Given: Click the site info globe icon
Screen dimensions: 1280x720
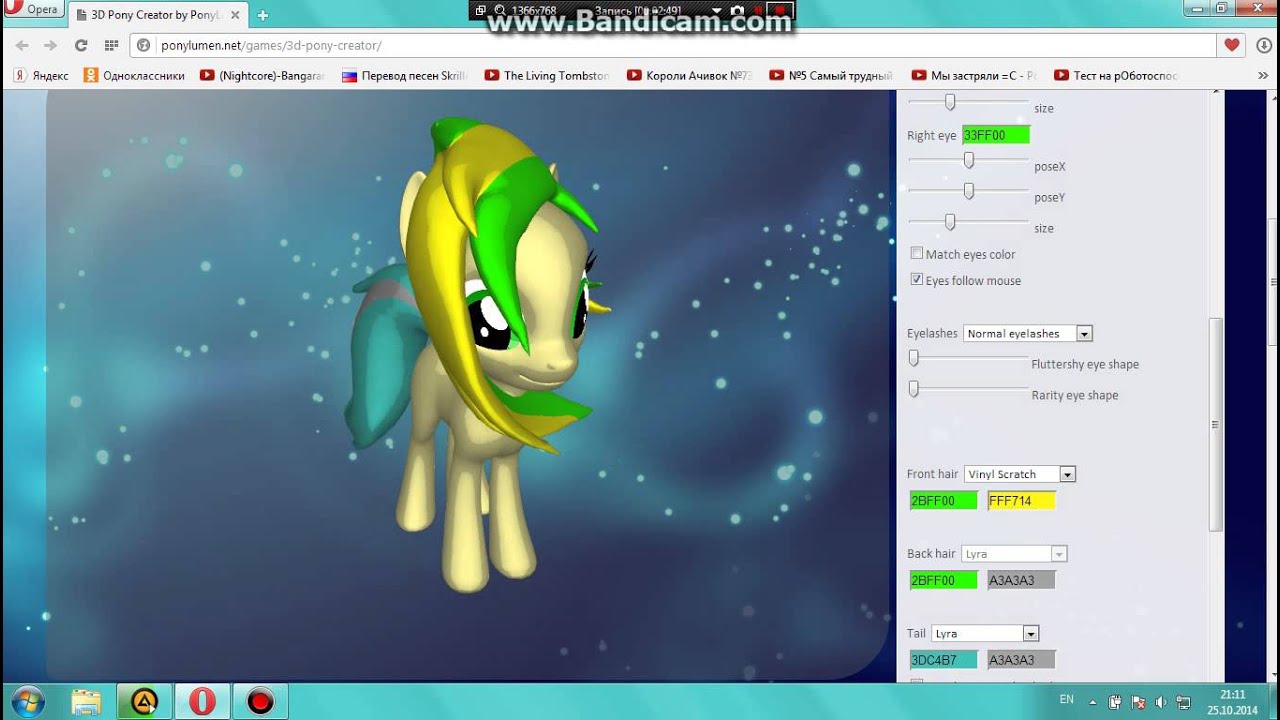Looking at the screenshot, I should tap(143, 45).
